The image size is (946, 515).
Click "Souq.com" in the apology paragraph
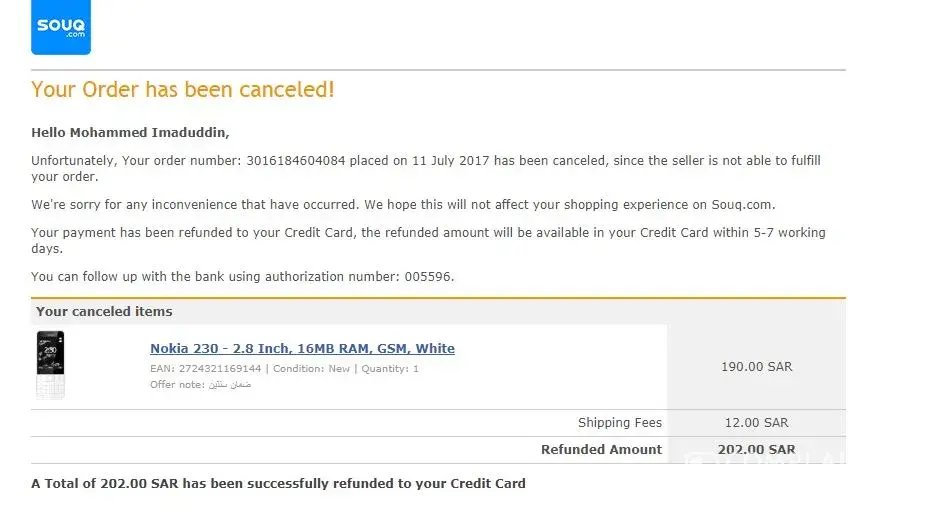741,205
